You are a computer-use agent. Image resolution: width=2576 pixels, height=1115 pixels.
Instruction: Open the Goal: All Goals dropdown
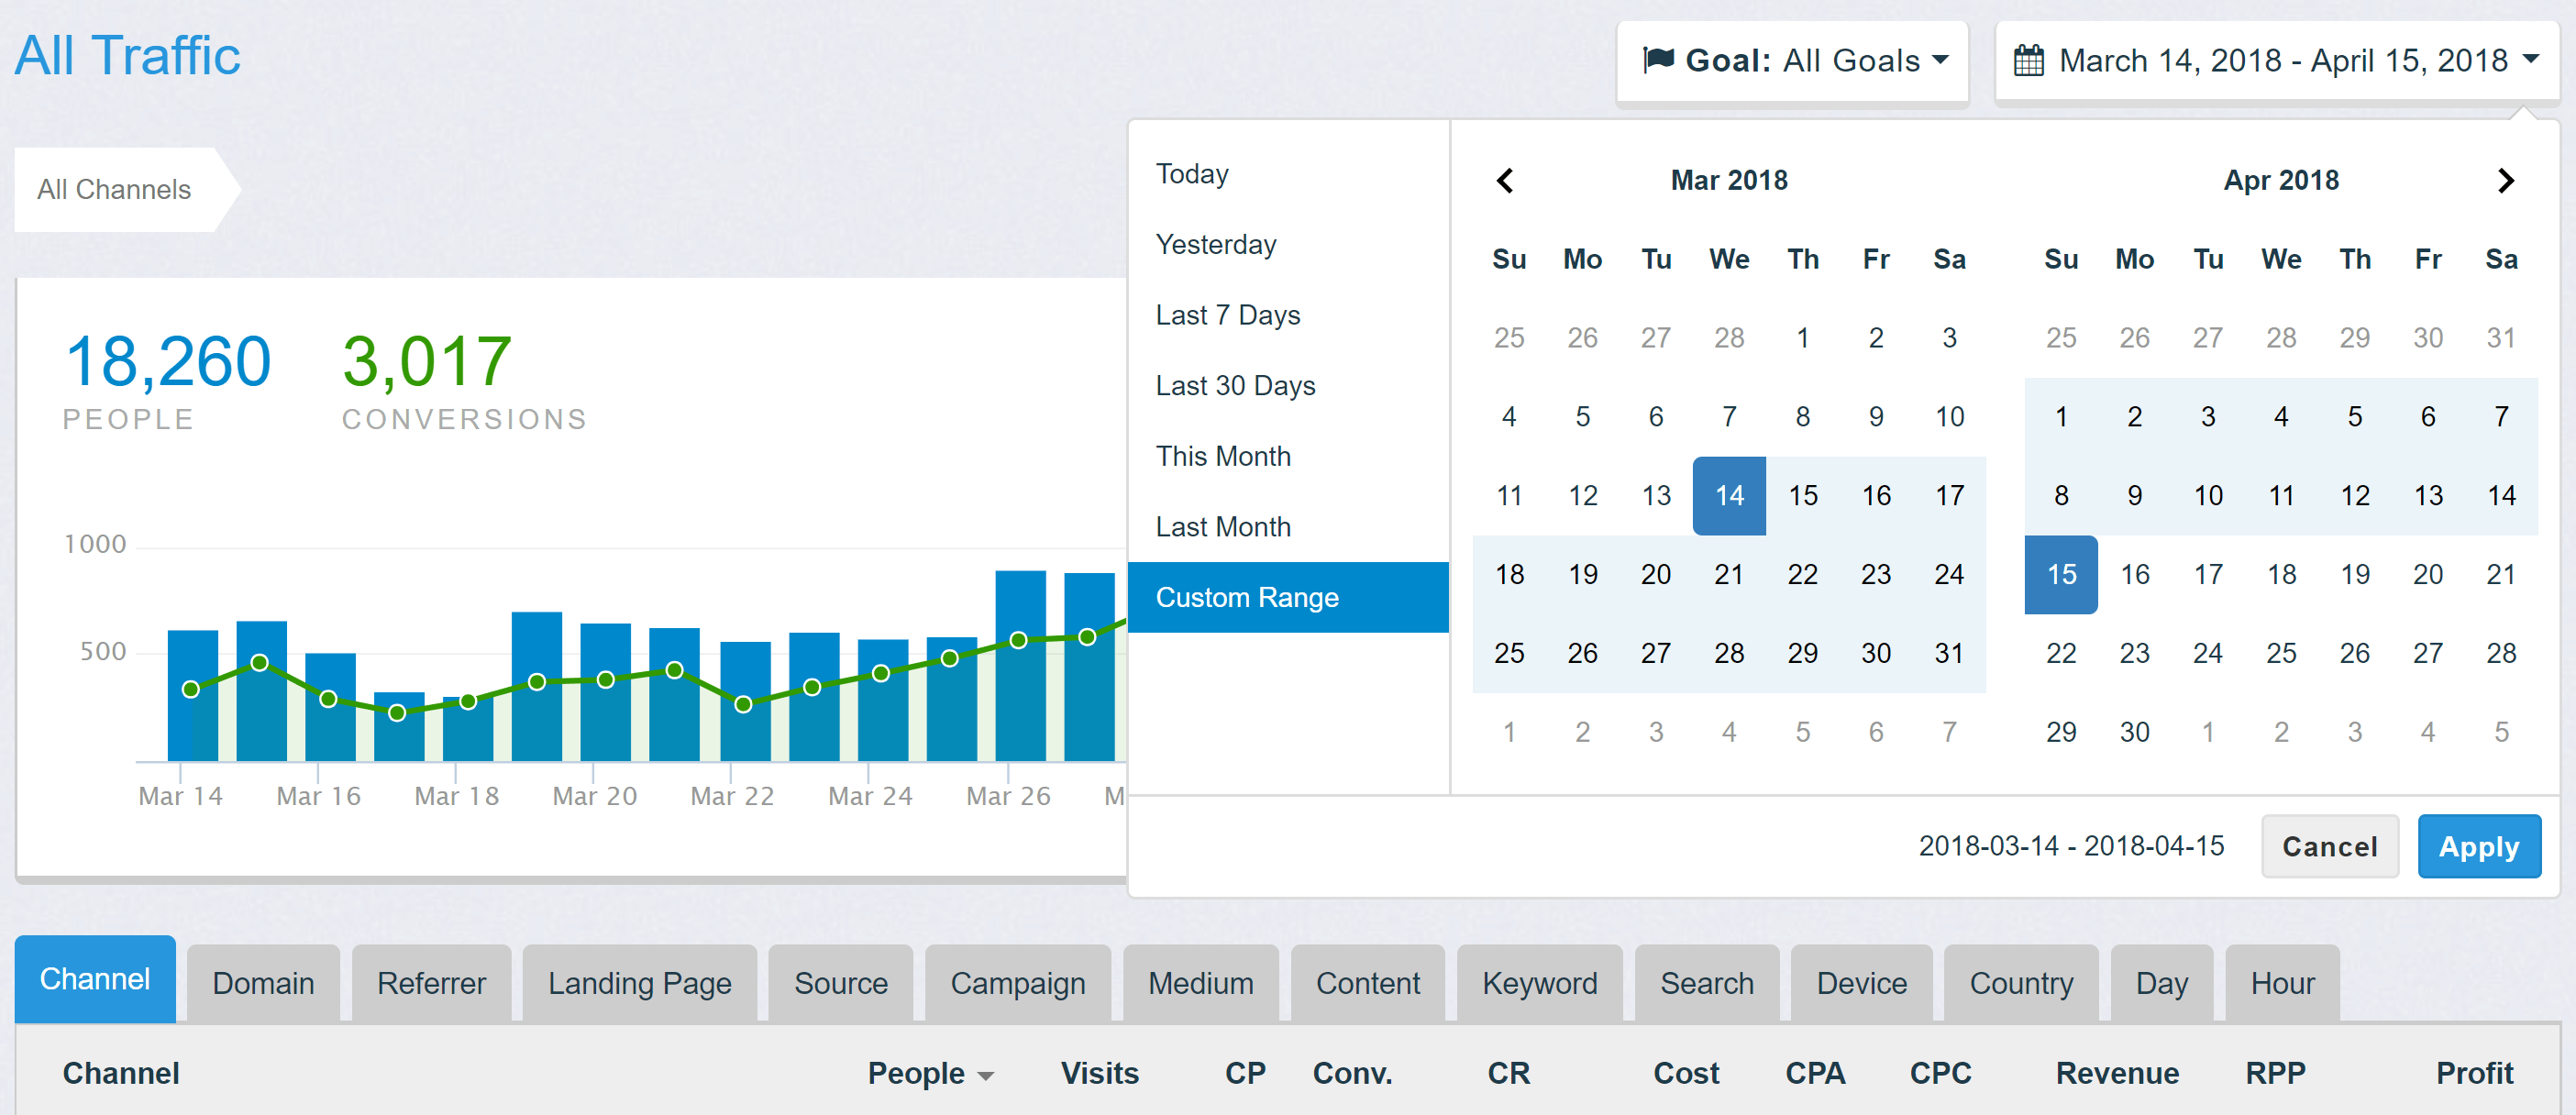1794,61
